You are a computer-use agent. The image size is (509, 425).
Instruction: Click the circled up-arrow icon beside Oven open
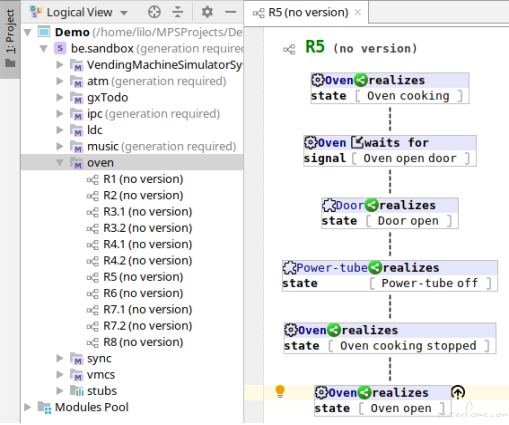click(458, 392)
